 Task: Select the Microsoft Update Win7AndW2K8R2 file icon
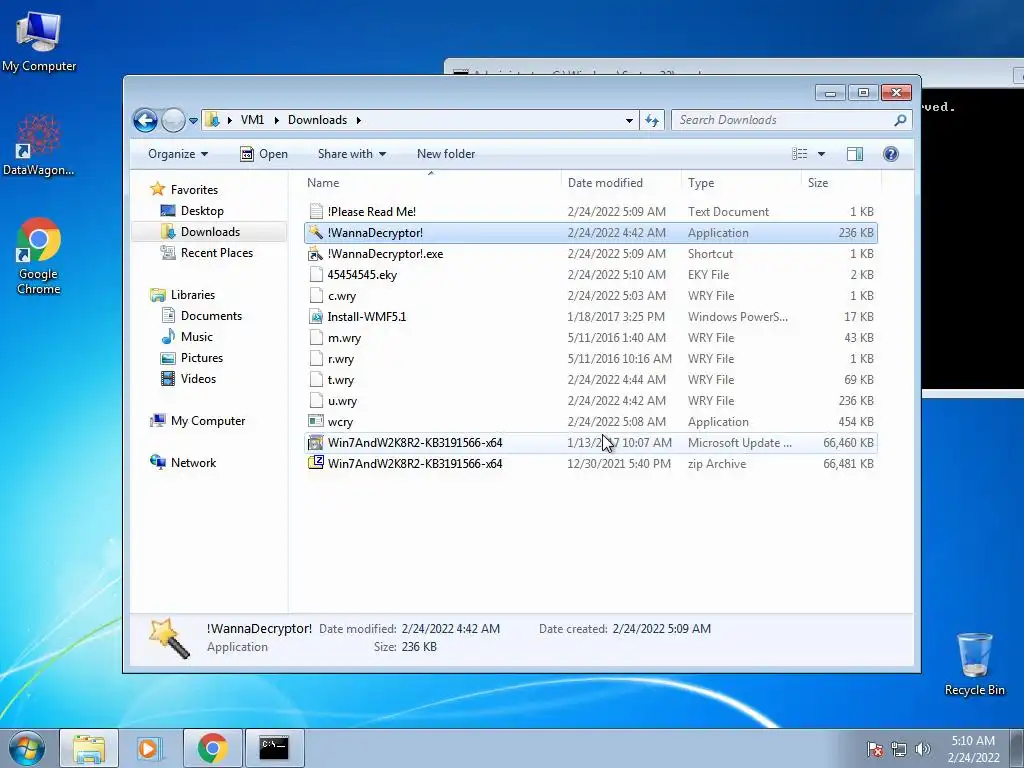(x=316, y=442)
